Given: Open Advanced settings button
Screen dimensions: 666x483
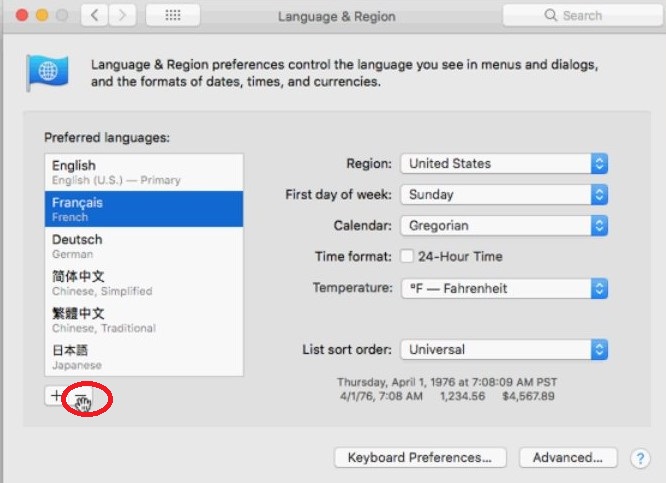Looking at the screenshot, I should 568,458.
